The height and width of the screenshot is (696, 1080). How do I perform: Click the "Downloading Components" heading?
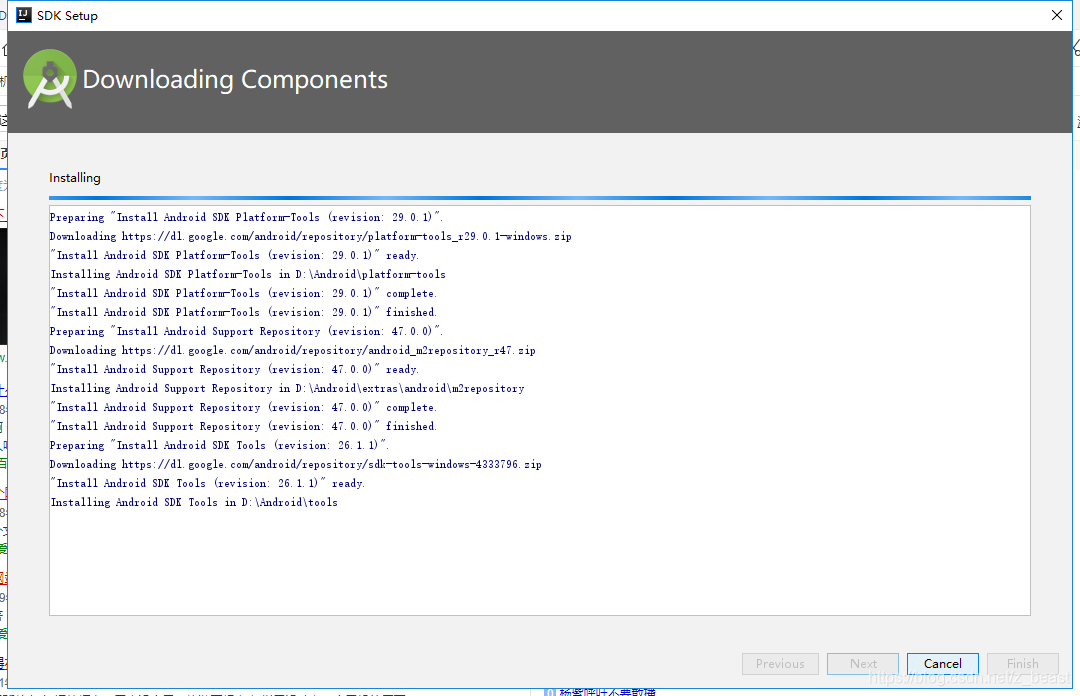(235, 79)
